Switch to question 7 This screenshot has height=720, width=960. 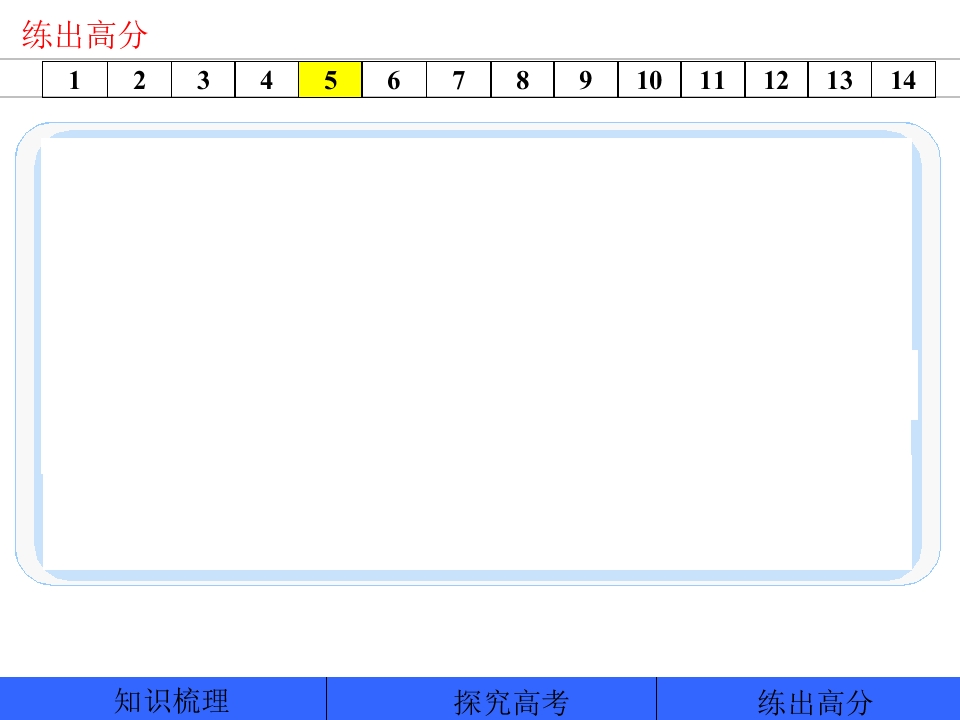(459, 80)
